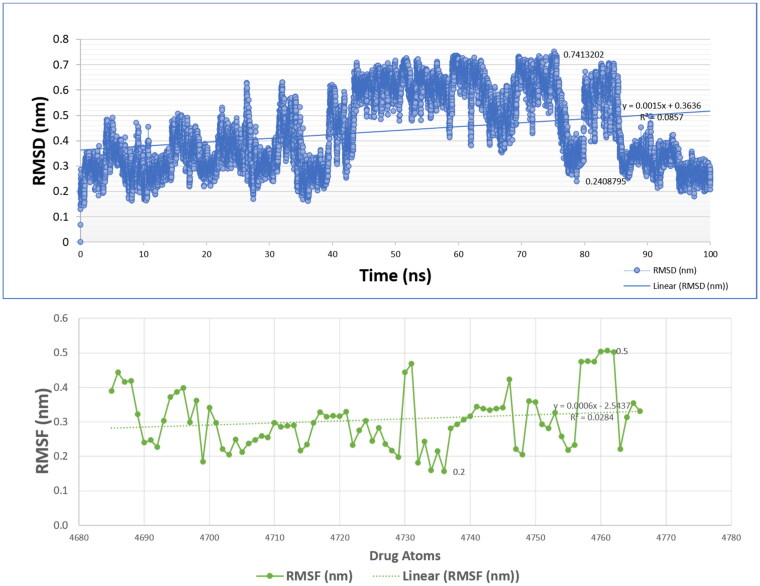Click the 0.5 data label on RMSF chart
This screenshot has width=760, height=586.
pyautogui.click(x=622, y=351)
